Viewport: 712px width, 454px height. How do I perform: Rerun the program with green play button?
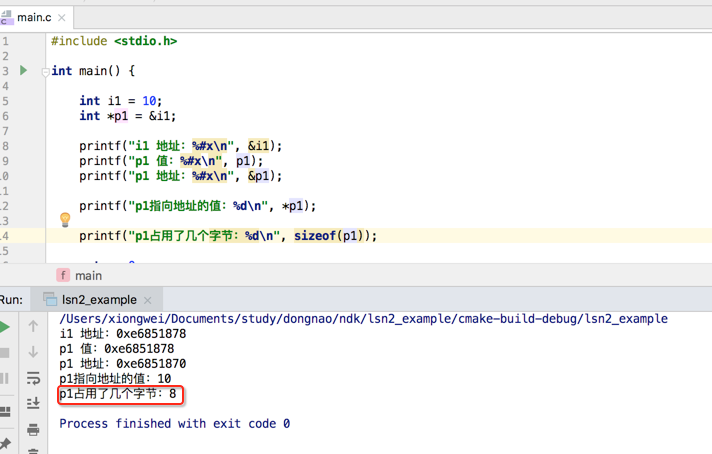click(x=5, y=327)
